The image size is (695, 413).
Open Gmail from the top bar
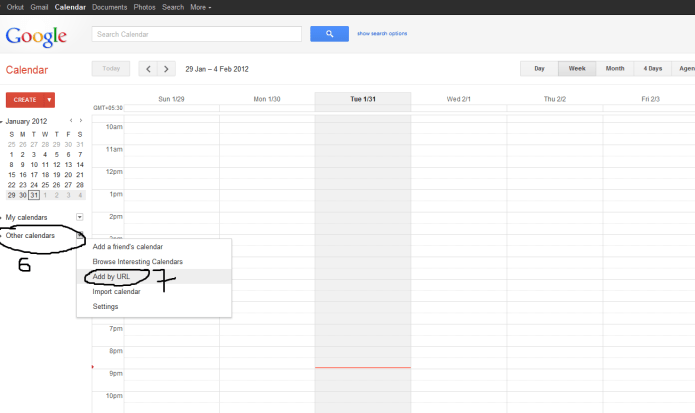[x=39, y=7]
